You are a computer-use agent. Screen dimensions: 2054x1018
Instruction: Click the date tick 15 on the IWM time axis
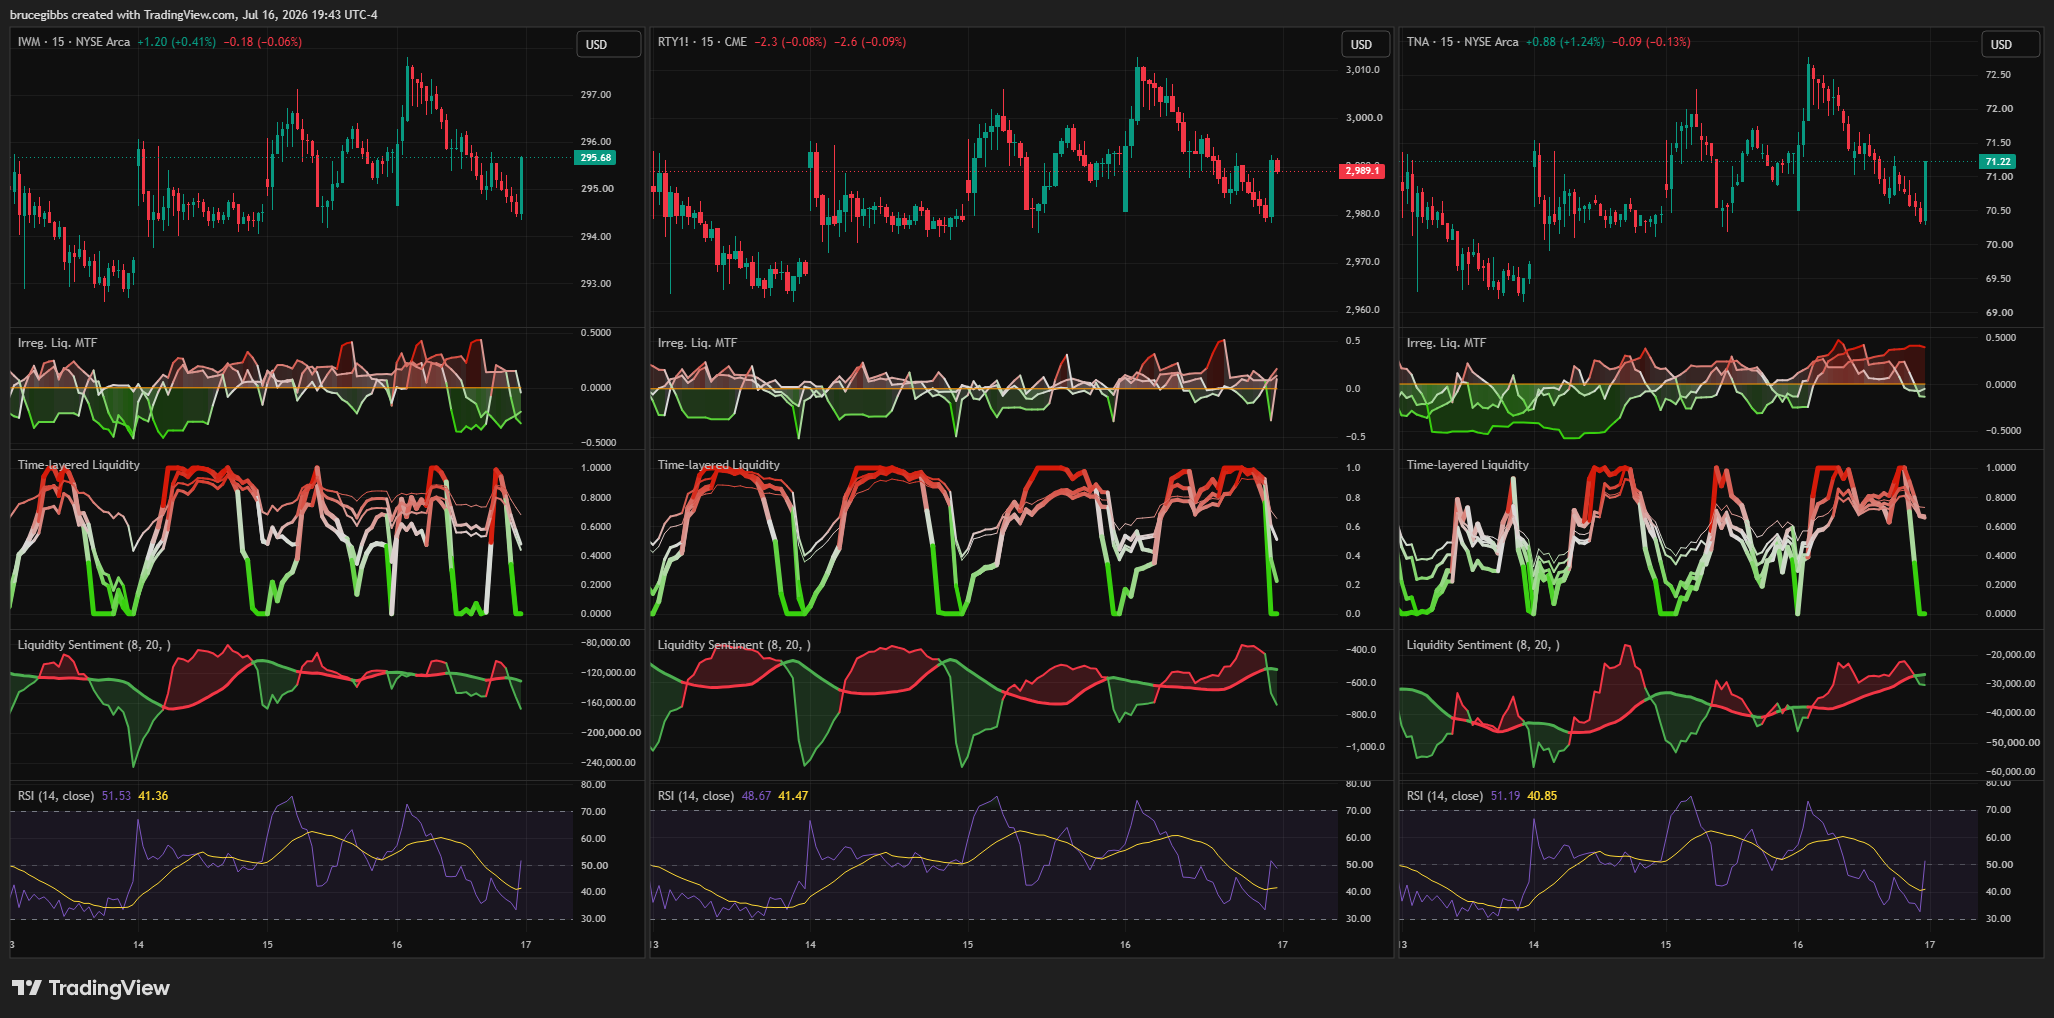click(x=267, y=945)
